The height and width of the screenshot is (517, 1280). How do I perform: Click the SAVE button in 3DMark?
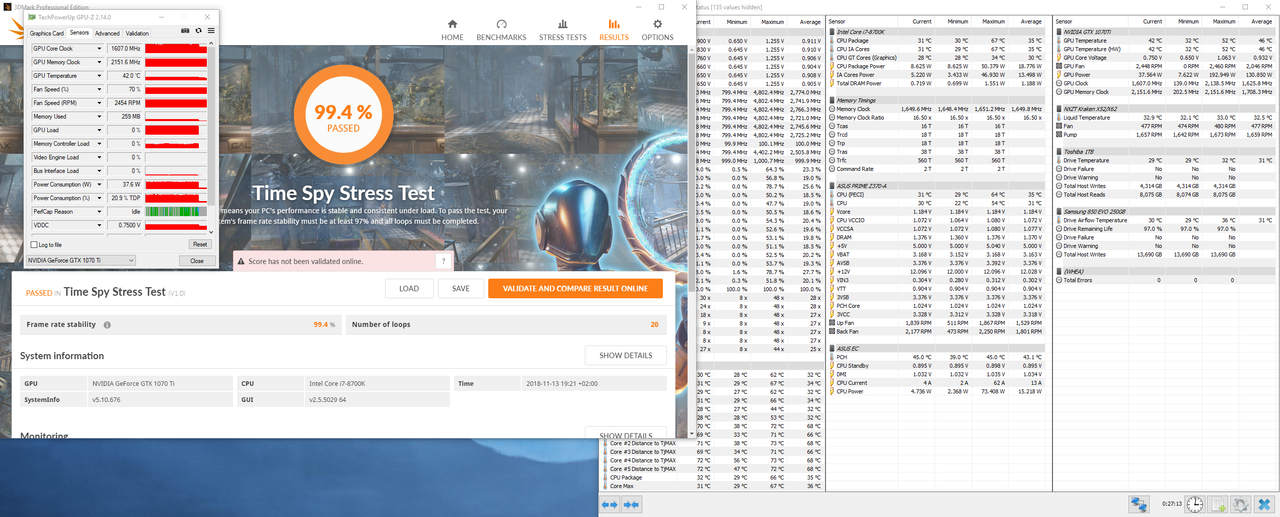[x=460, y=288]
